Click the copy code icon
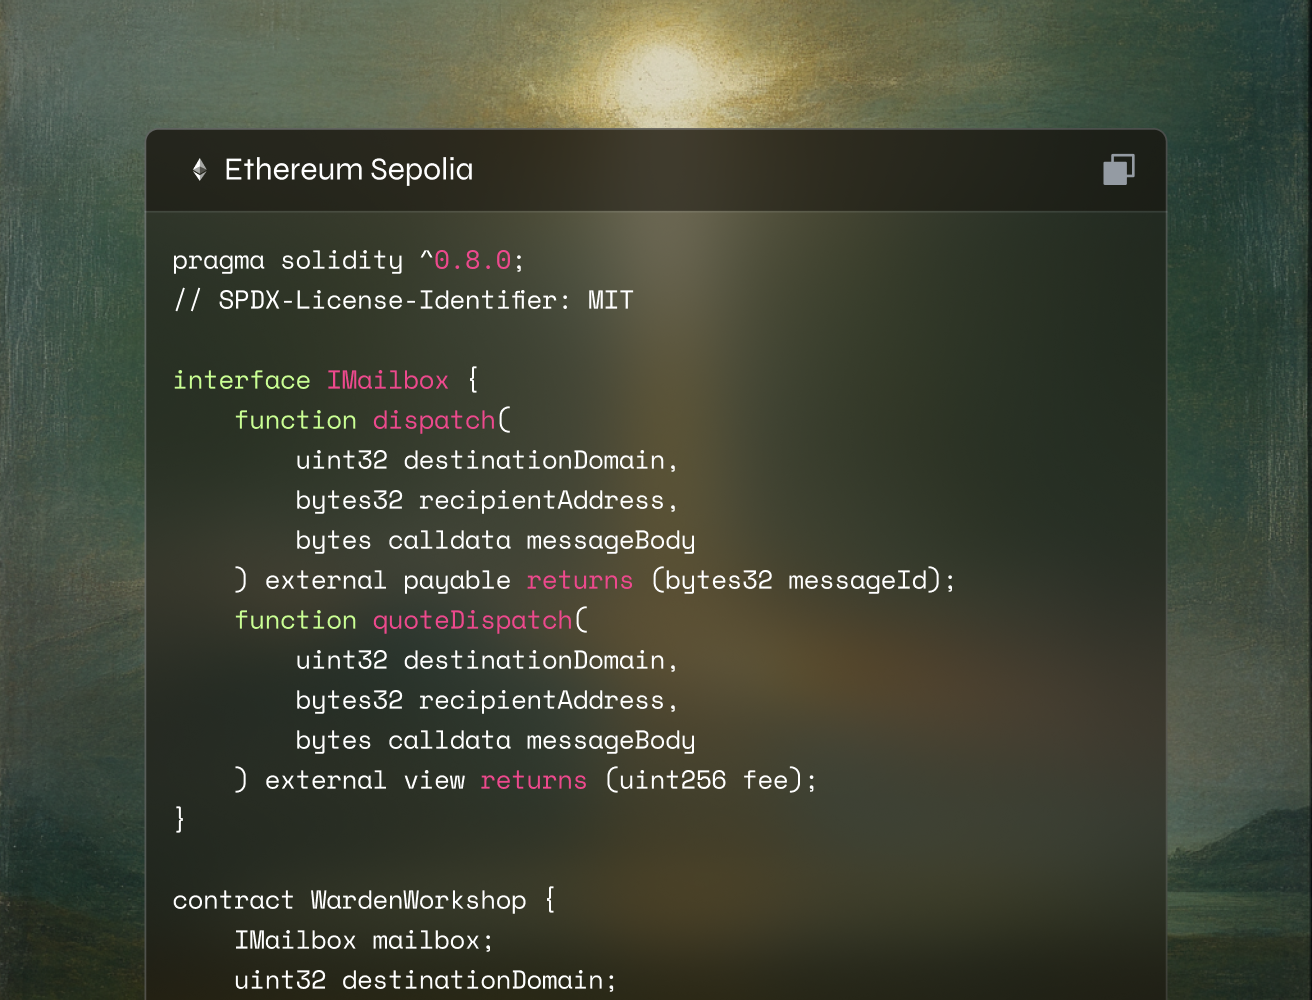Viewport: 1312px width, 1000px height. coord(1118,170)
